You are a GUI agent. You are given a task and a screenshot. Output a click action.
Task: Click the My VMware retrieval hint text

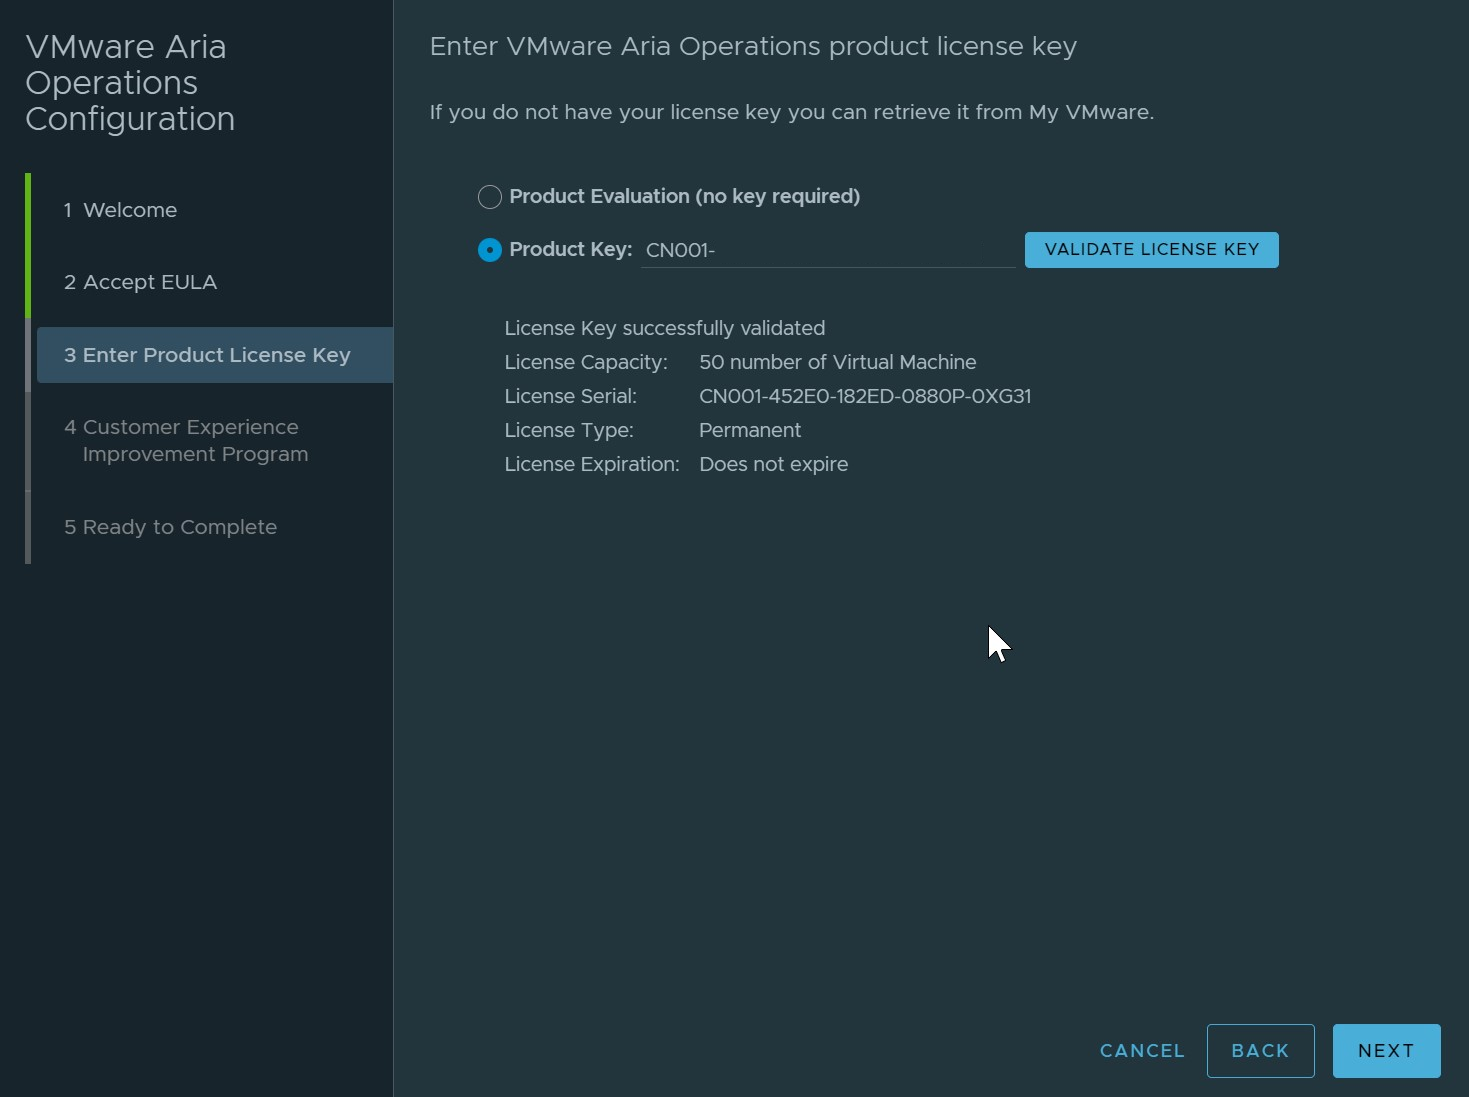(792, 112)
